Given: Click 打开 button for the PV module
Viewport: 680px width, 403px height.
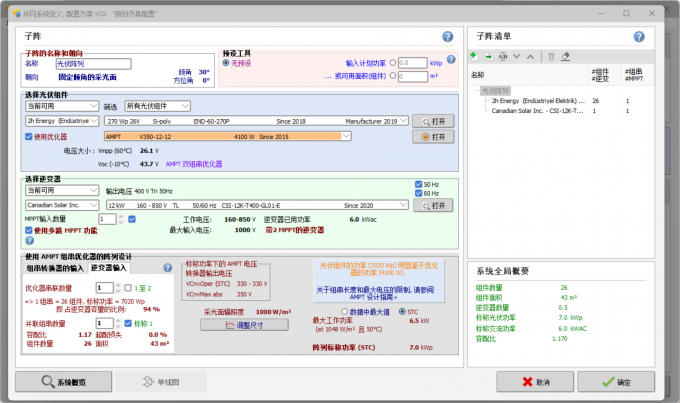Looking at the screenshot, I should (433, 121).
